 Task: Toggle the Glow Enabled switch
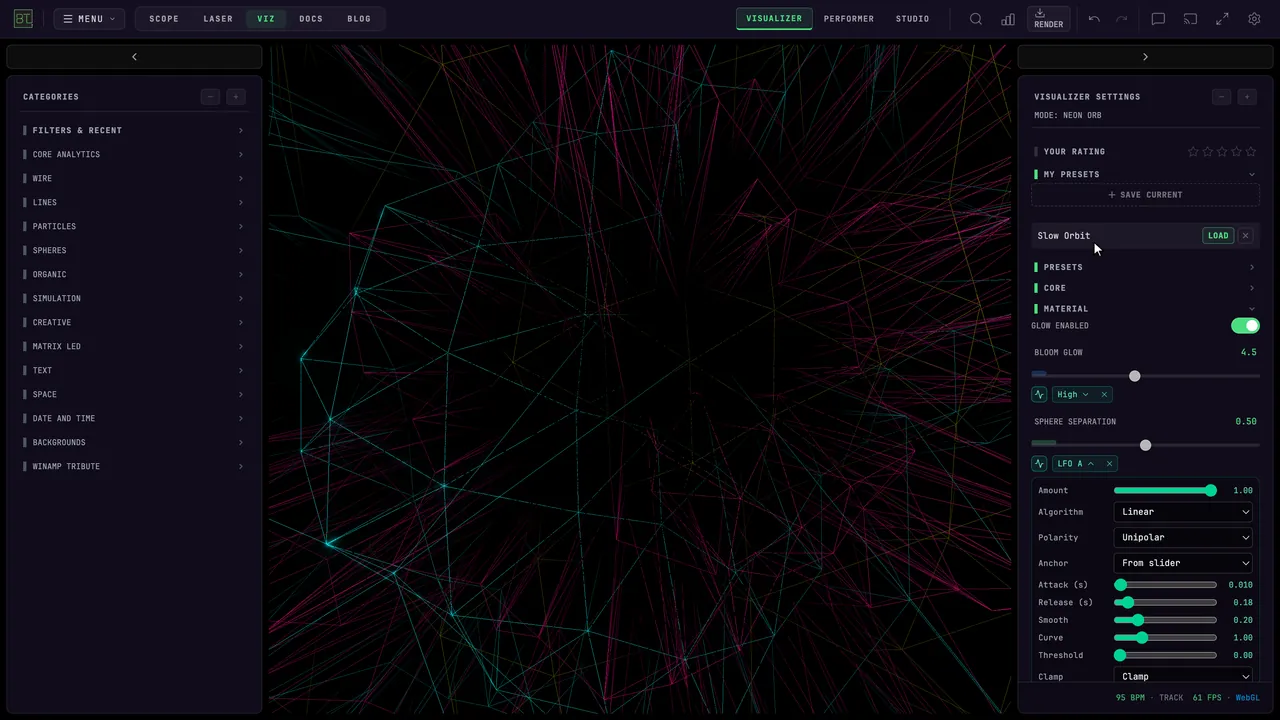point(1245,326)
